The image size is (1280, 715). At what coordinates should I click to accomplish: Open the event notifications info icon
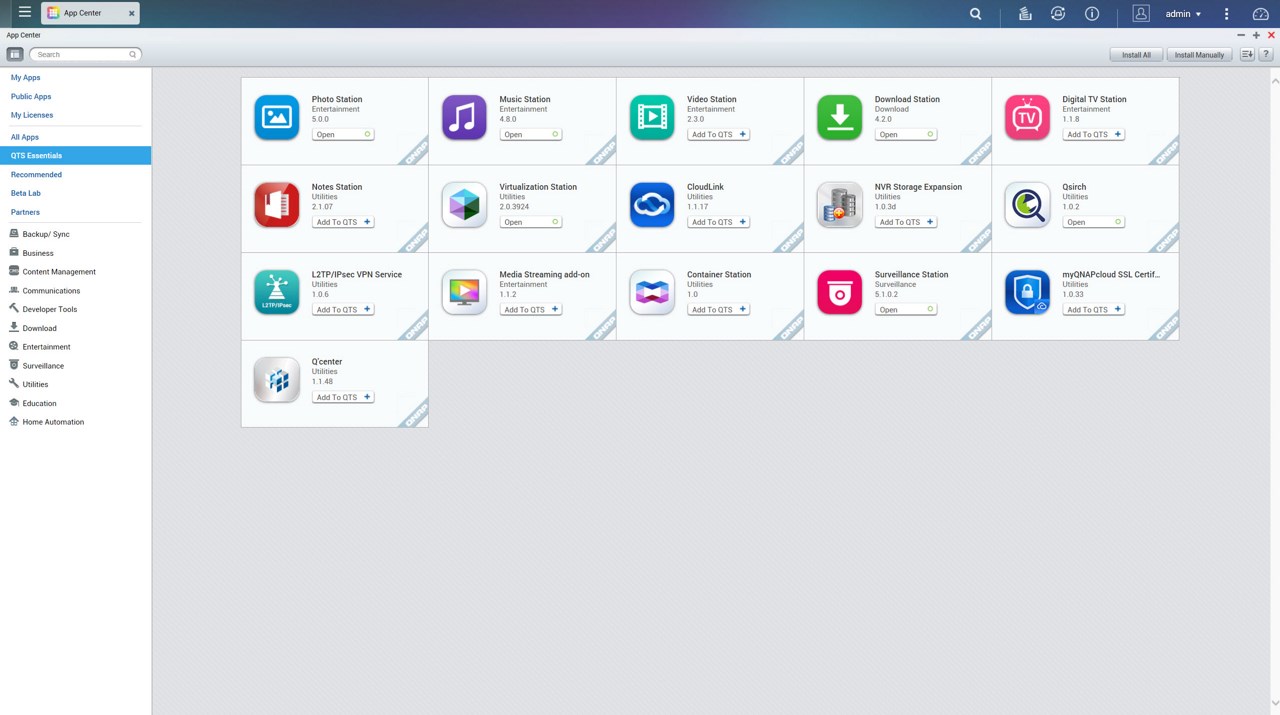(x=1092, y=14)
